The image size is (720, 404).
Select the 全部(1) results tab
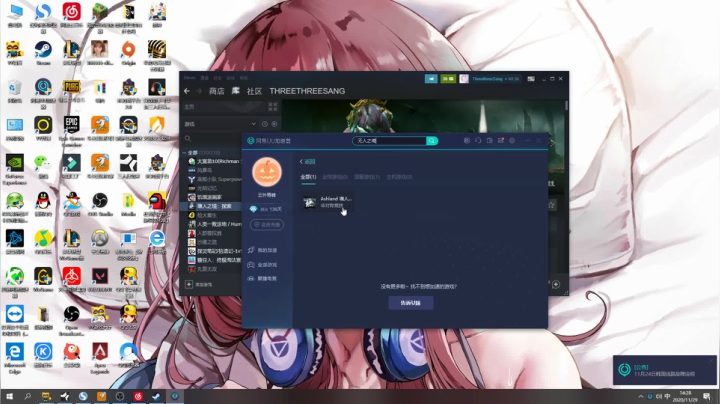pyautogui.click(x=308, y=177)
